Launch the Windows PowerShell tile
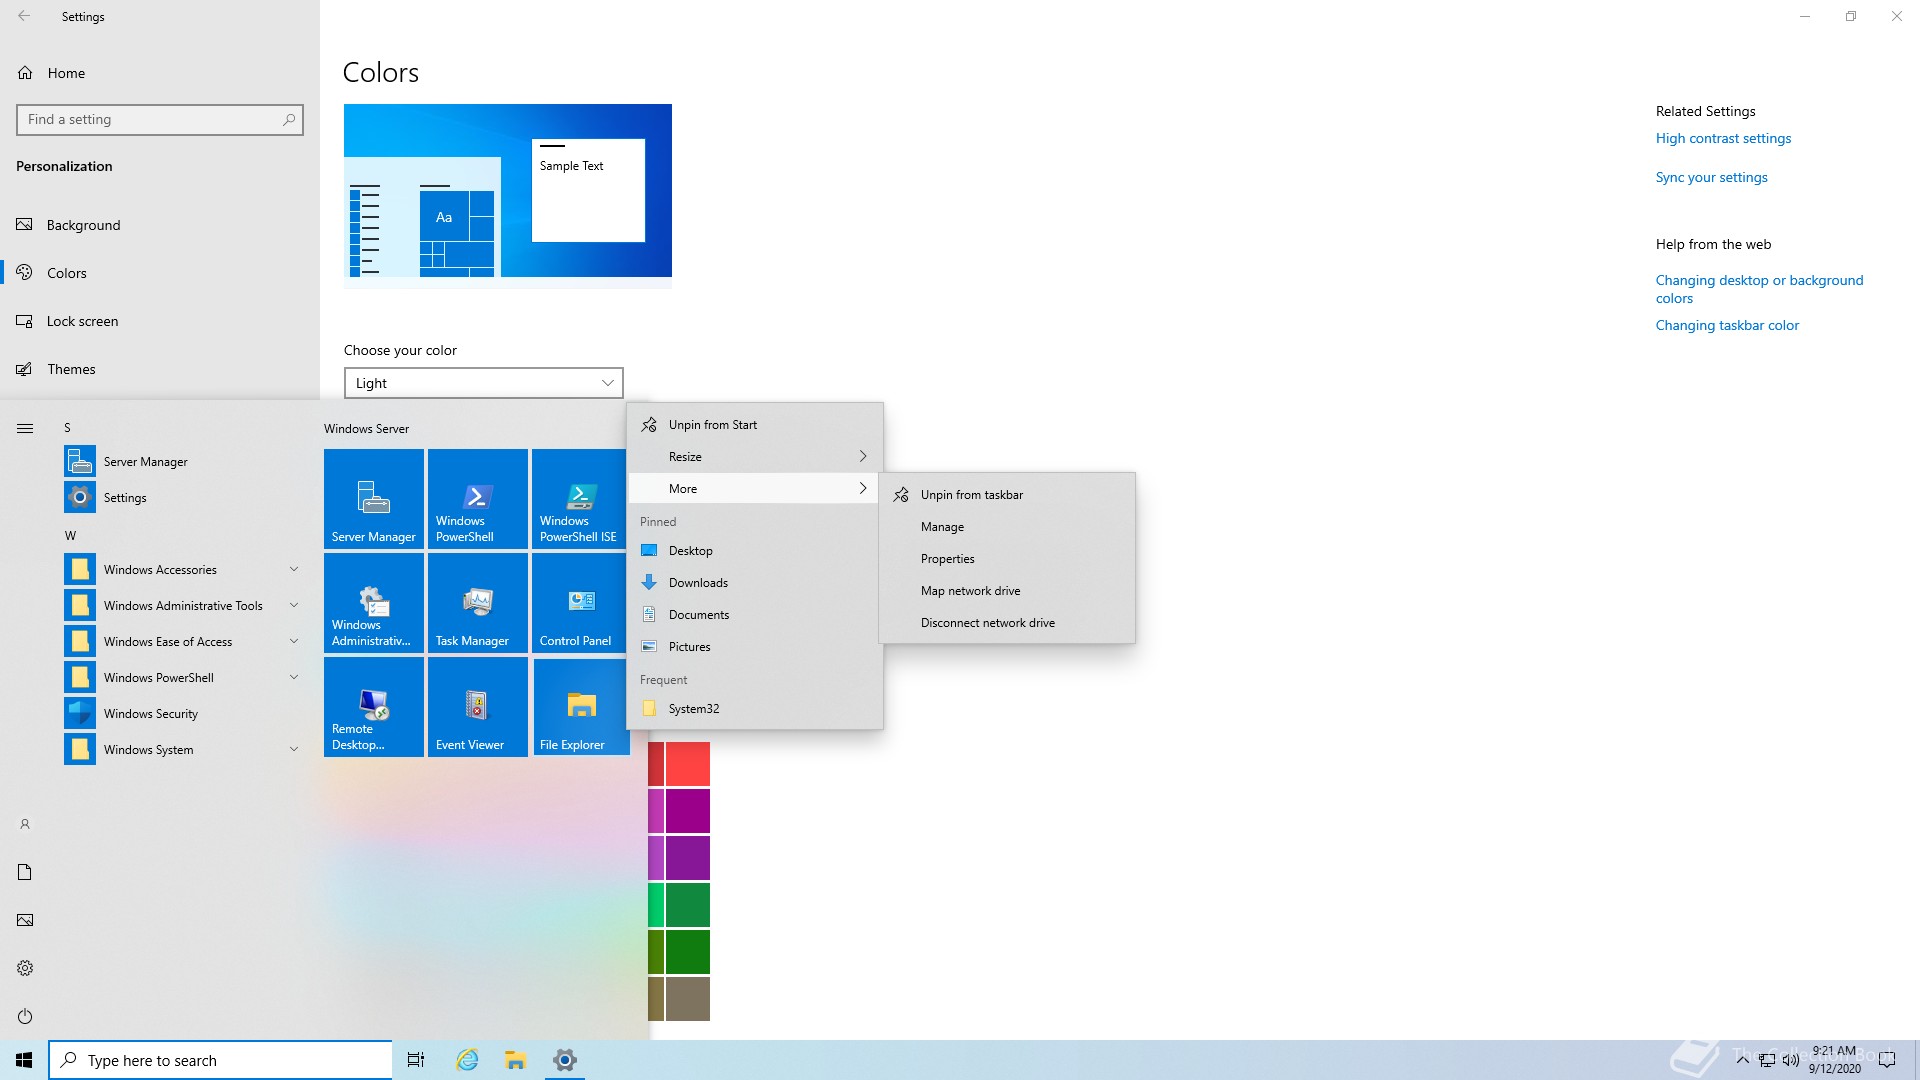This screenshot has width=1920, height=1080. coord(478,499)
